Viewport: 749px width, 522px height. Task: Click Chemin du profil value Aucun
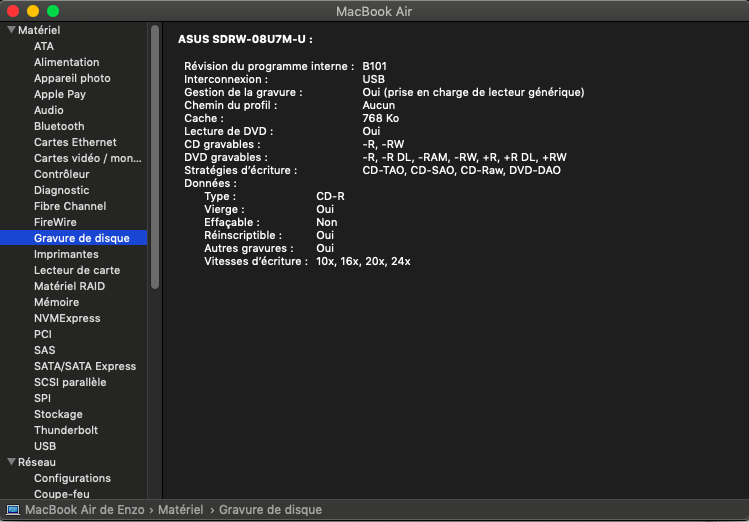[379, 106]
